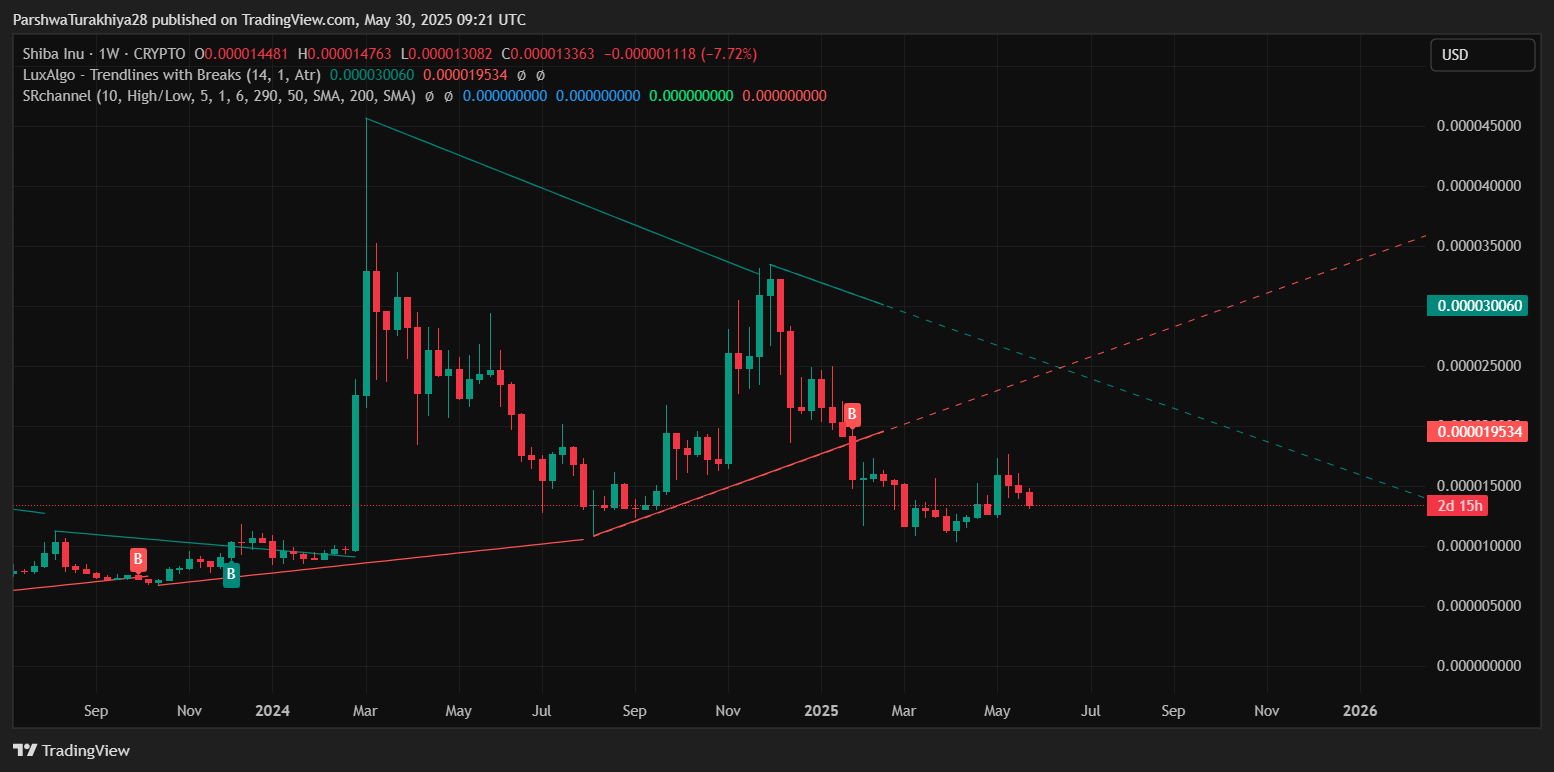Click the 2024 label on time axis

[272, 711]
